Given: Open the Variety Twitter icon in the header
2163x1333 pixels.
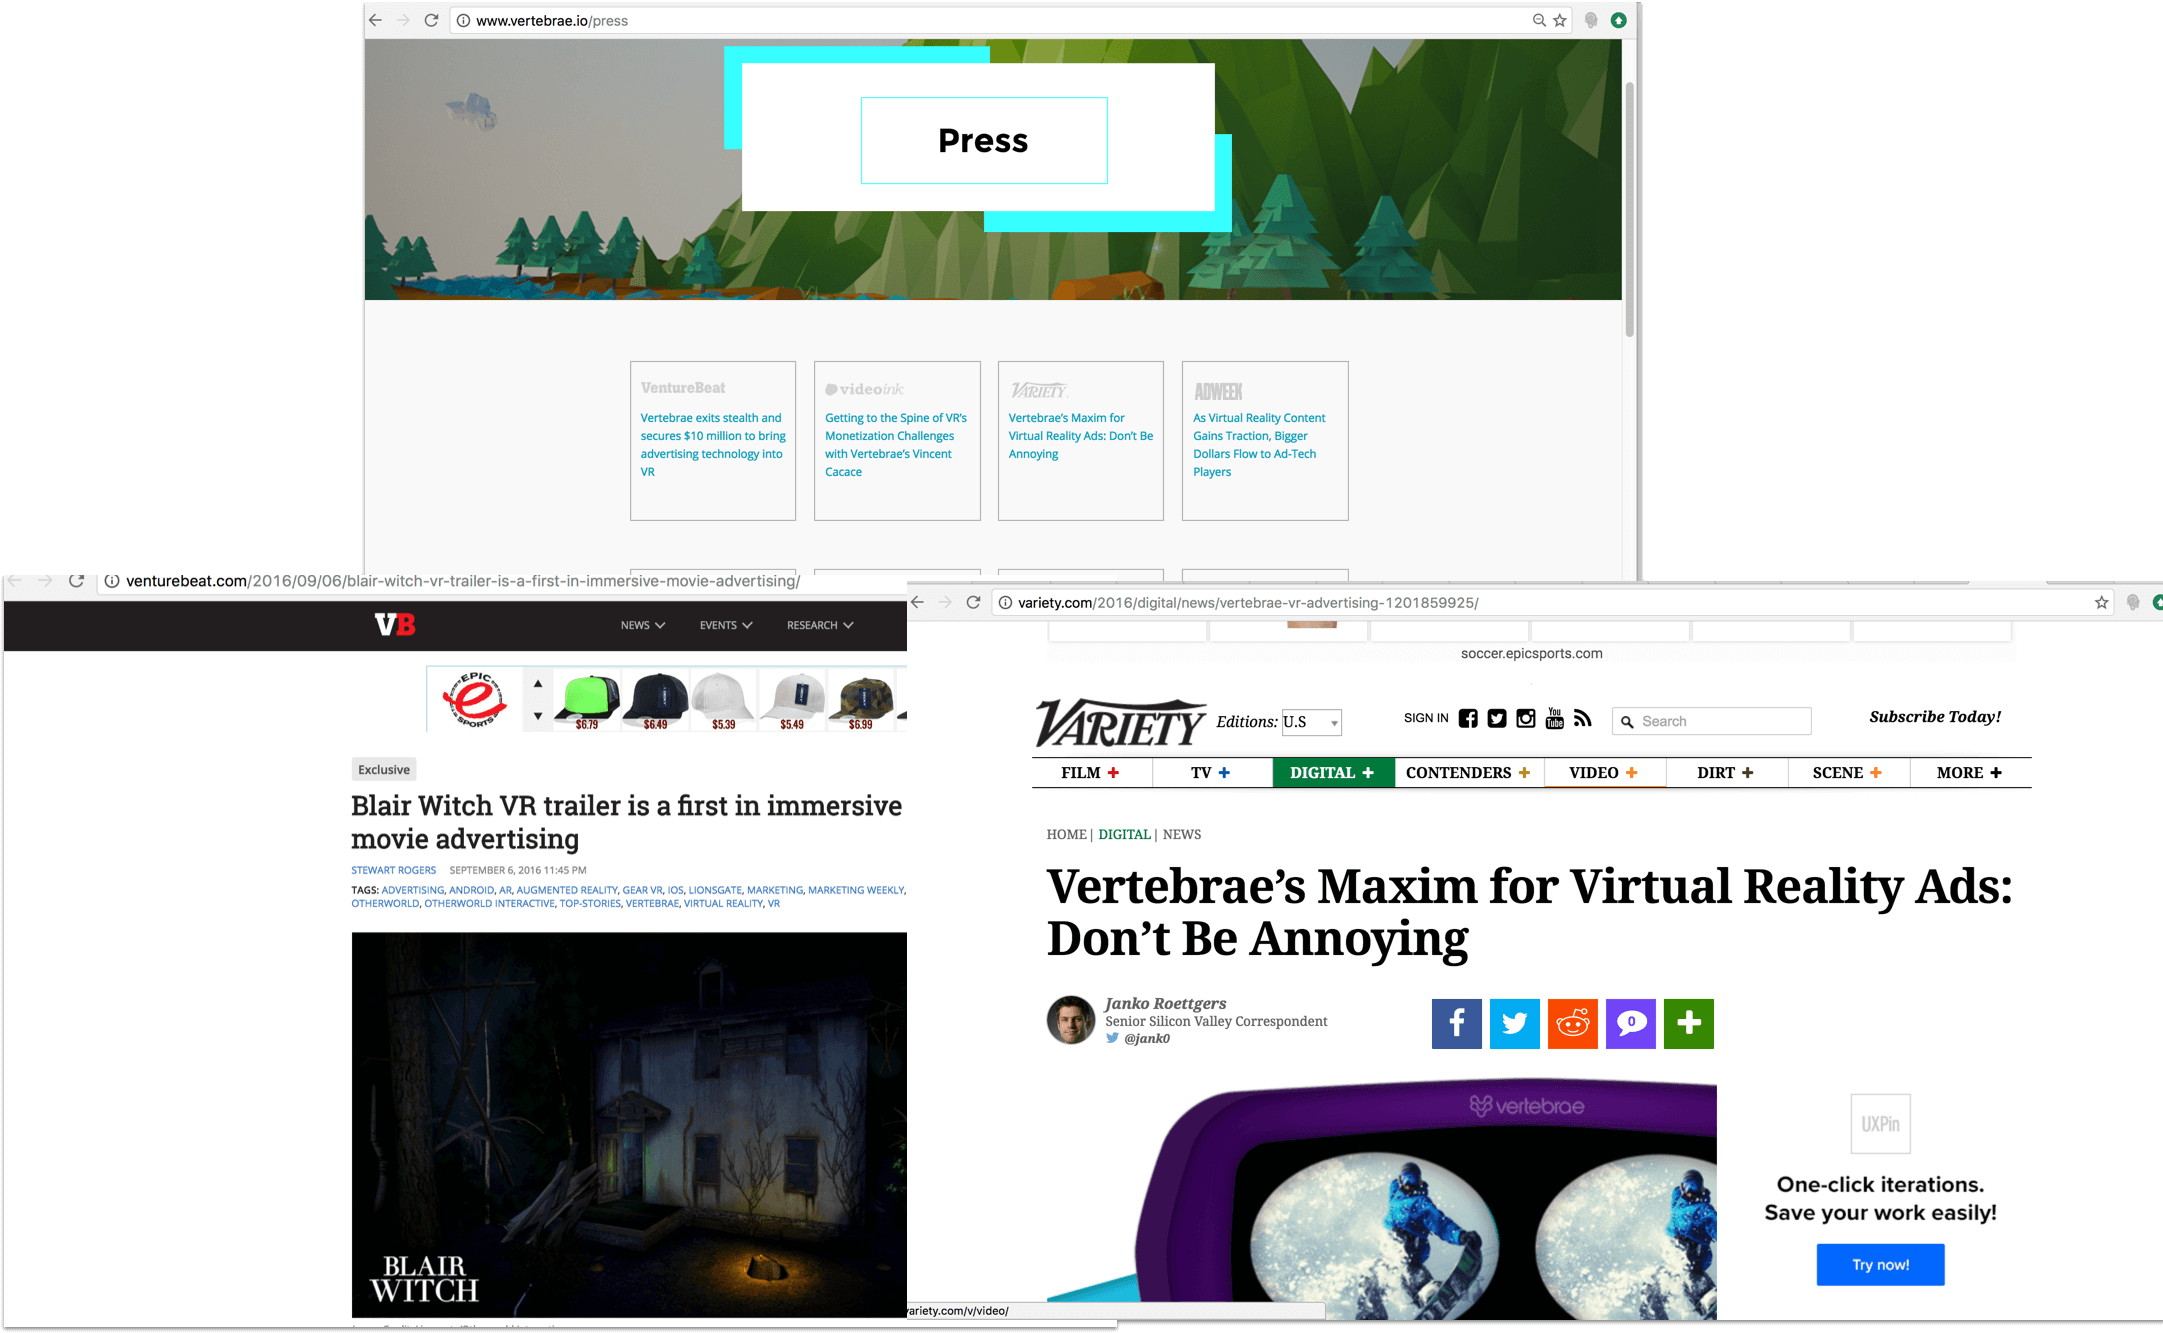Looking at the screenshot, I should coord(1497,718).
